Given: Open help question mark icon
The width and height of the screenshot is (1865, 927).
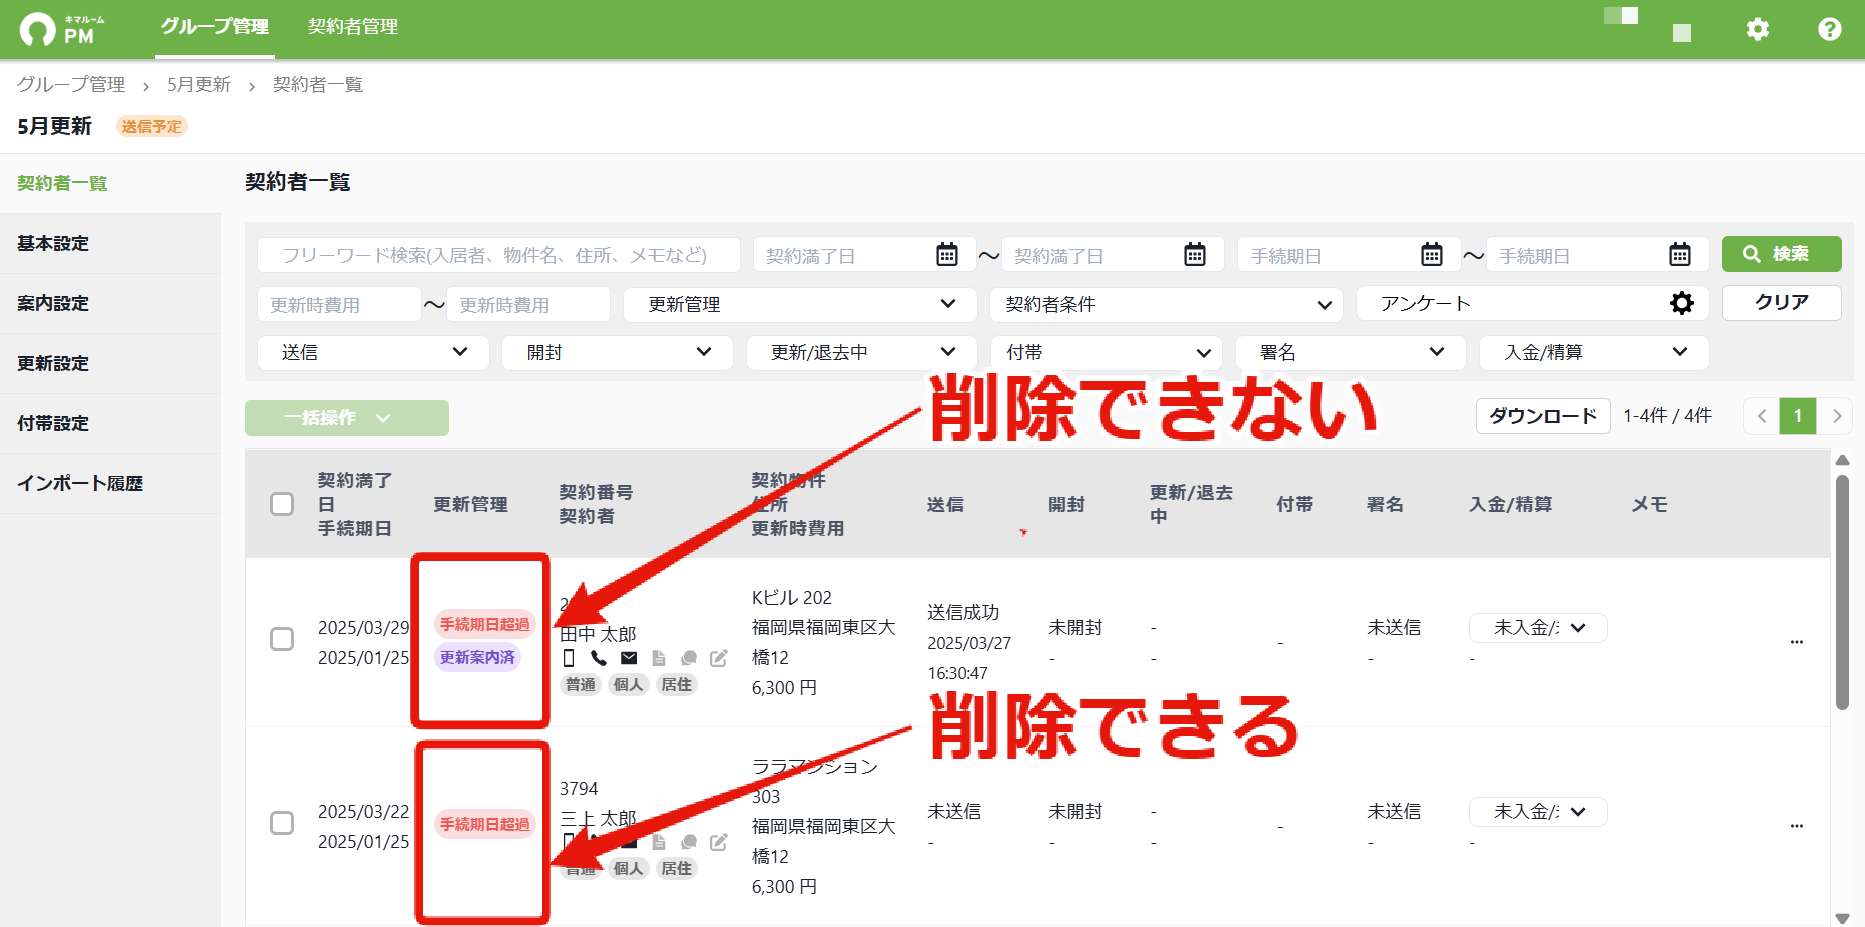Looking at the screenshot, I should (x=1829, y=29).
